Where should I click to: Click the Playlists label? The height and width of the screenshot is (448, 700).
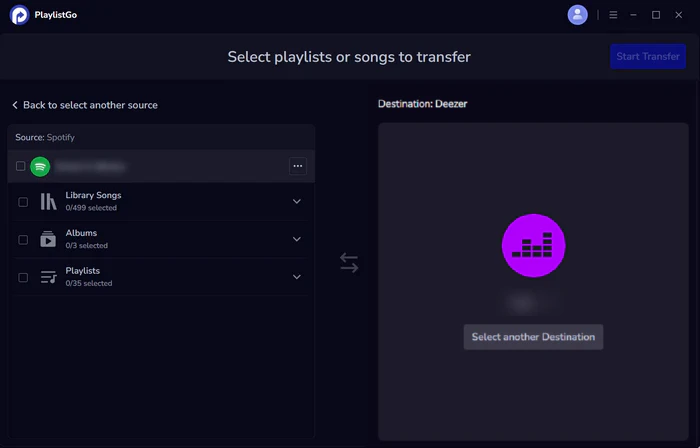pyautogui.click(x=83, y=270)
